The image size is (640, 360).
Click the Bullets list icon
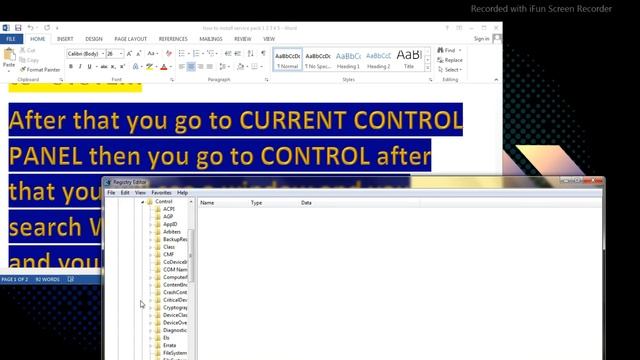(182, 53)
